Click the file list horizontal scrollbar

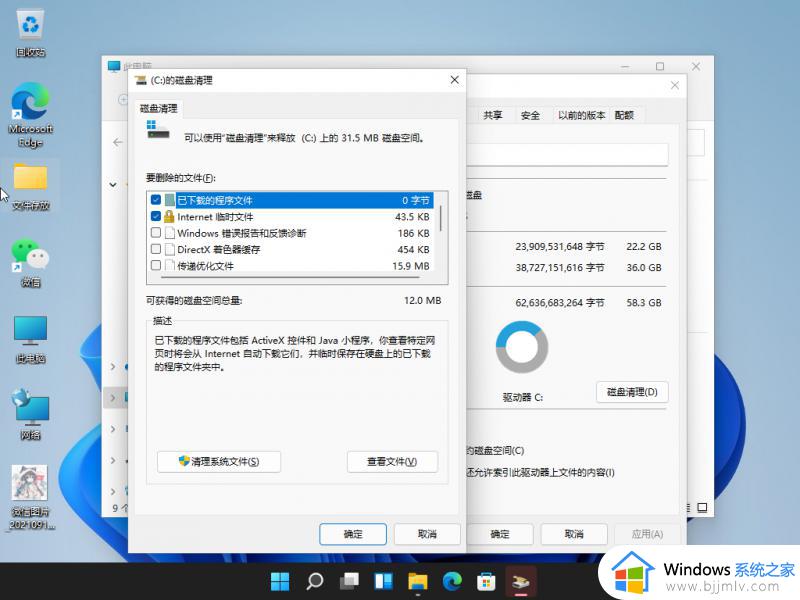290,277
